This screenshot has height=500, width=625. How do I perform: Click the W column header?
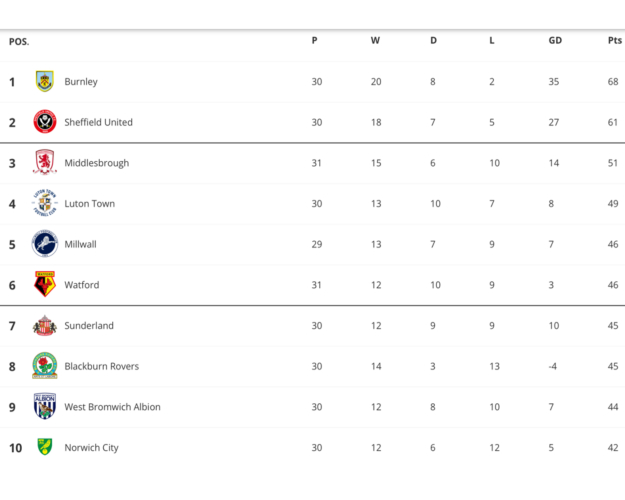point(375,41)
